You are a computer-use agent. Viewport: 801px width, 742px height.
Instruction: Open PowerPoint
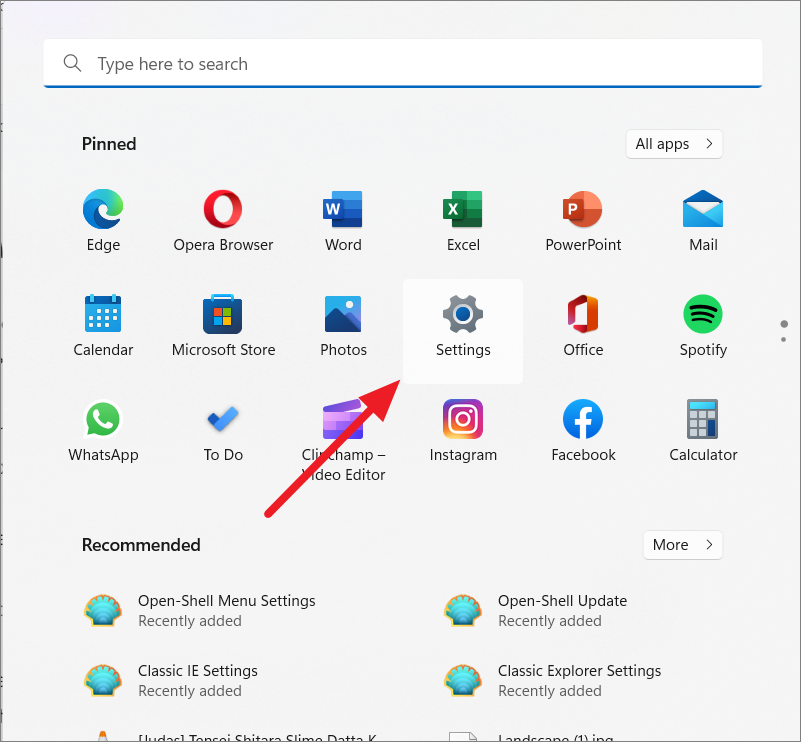[583, 221]
